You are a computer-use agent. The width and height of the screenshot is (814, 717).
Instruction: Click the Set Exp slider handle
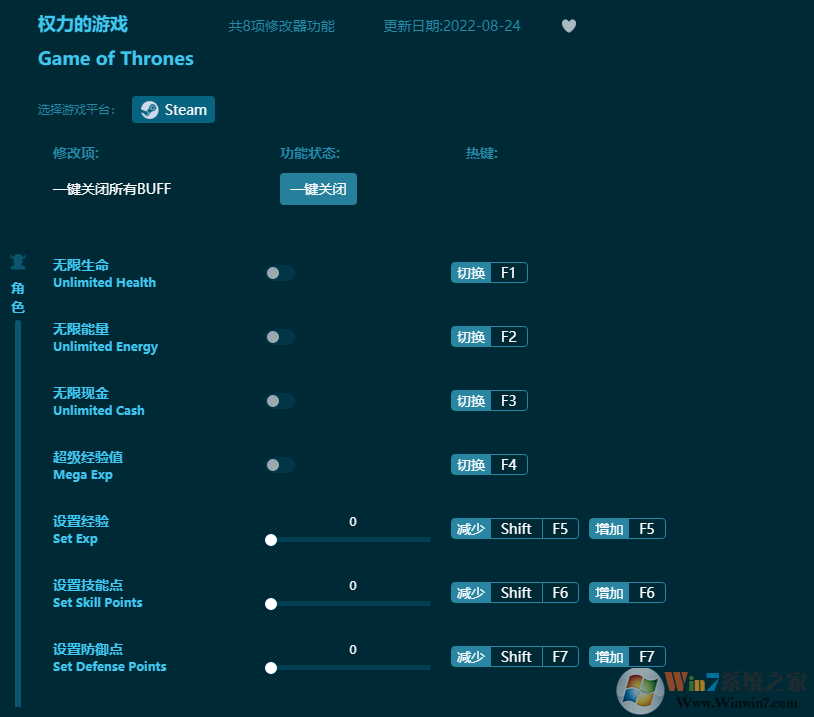271,540
